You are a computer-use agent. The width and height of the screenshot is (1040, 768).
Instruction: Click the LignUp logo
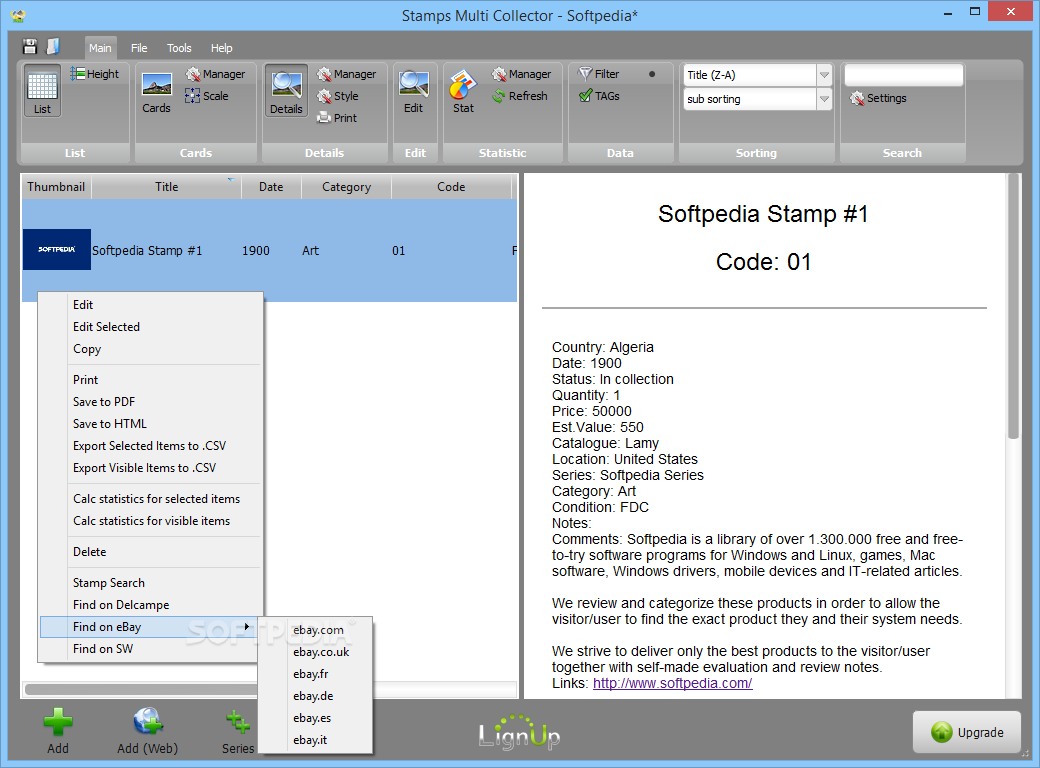click(x=519, y=733)
